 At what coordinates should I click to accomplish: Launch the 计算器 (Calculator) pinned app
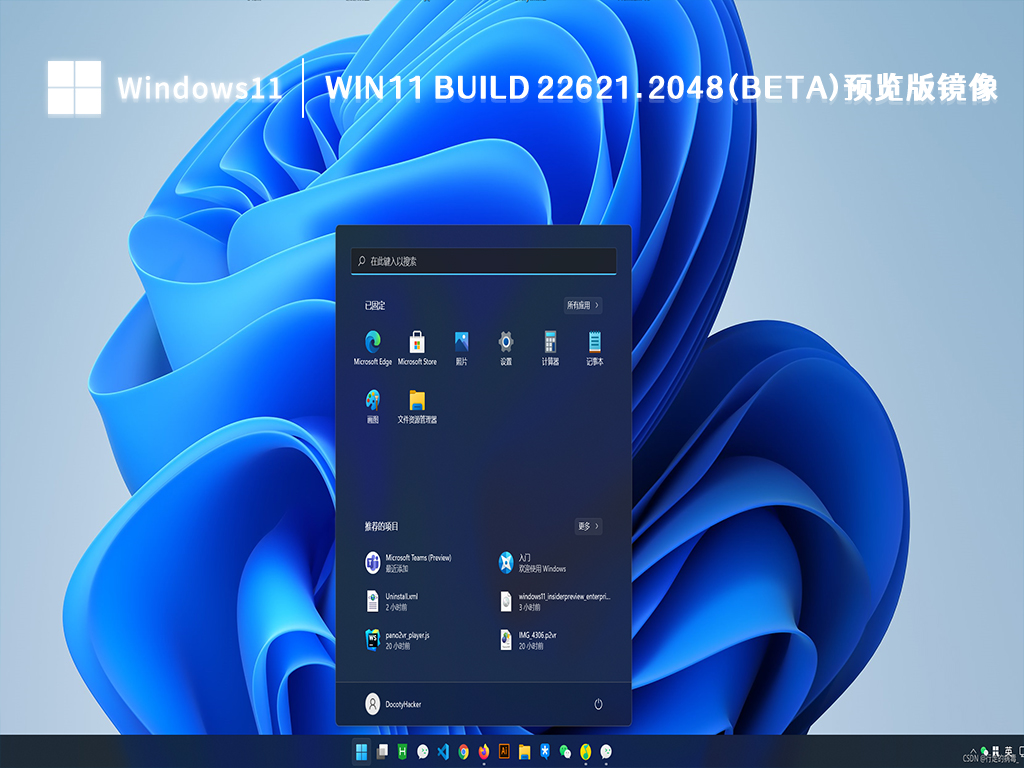[550, 342]
